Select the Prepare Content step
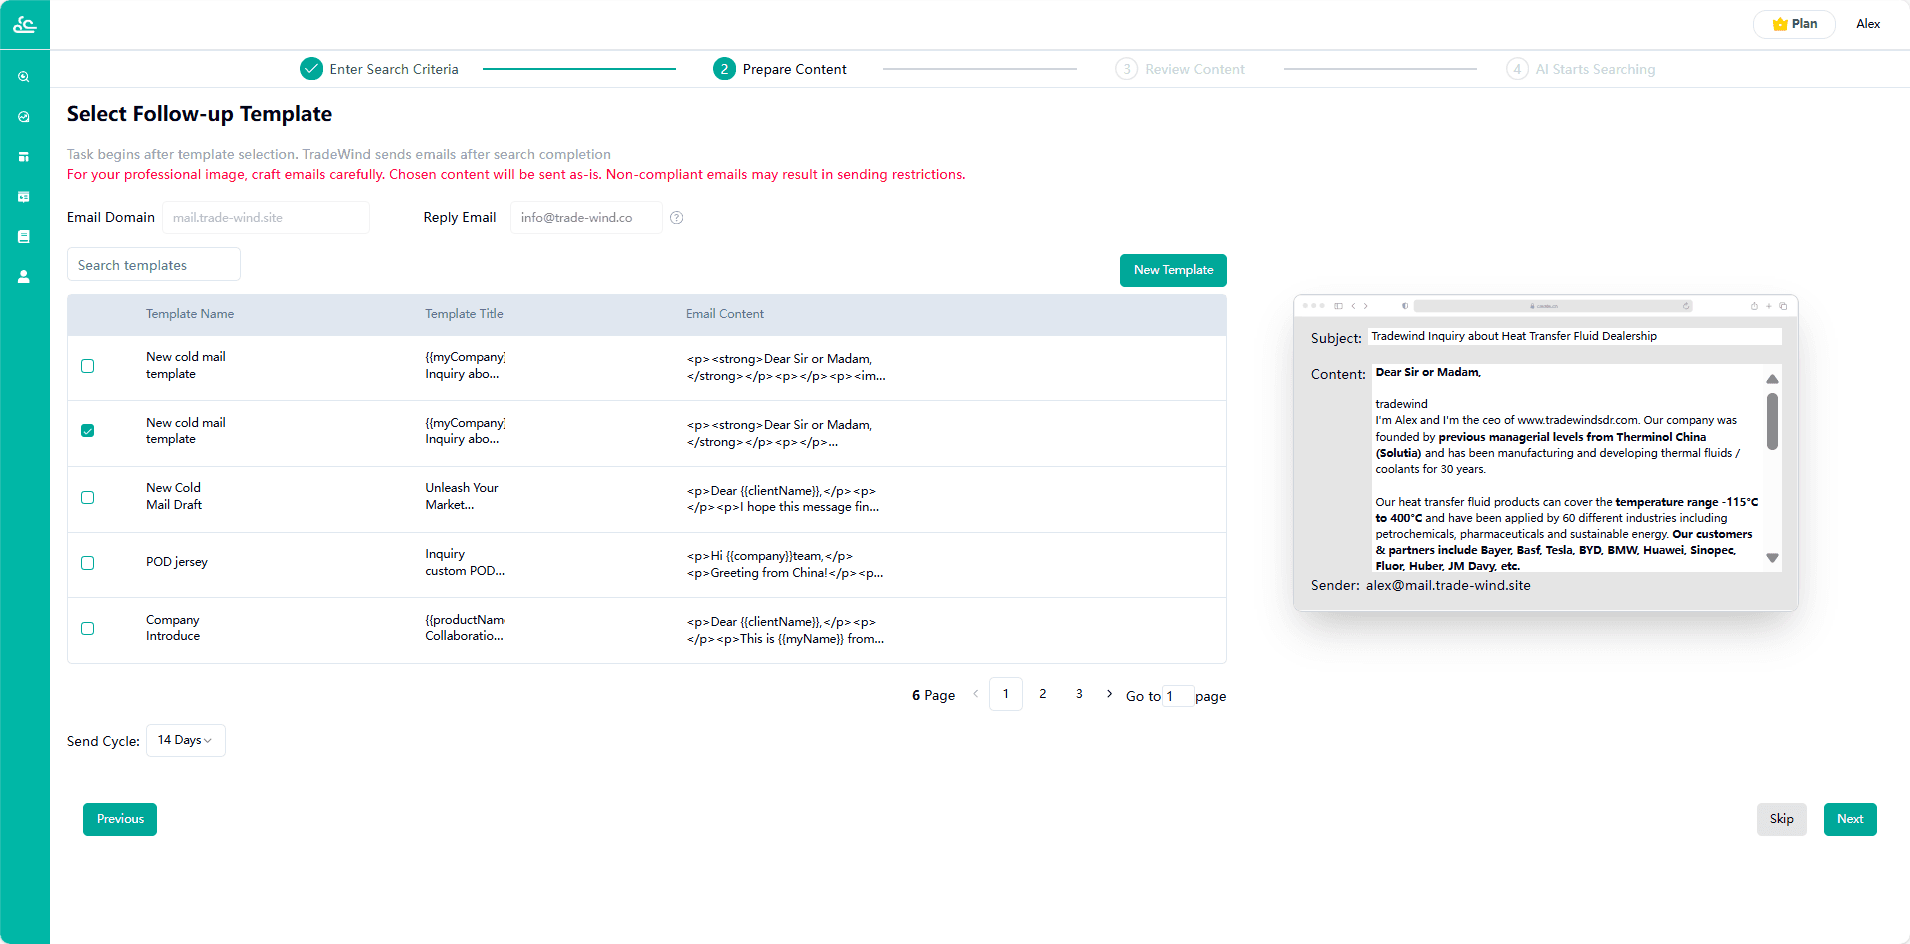Screen dimensions: 1910x944 (x=780, y=69)
